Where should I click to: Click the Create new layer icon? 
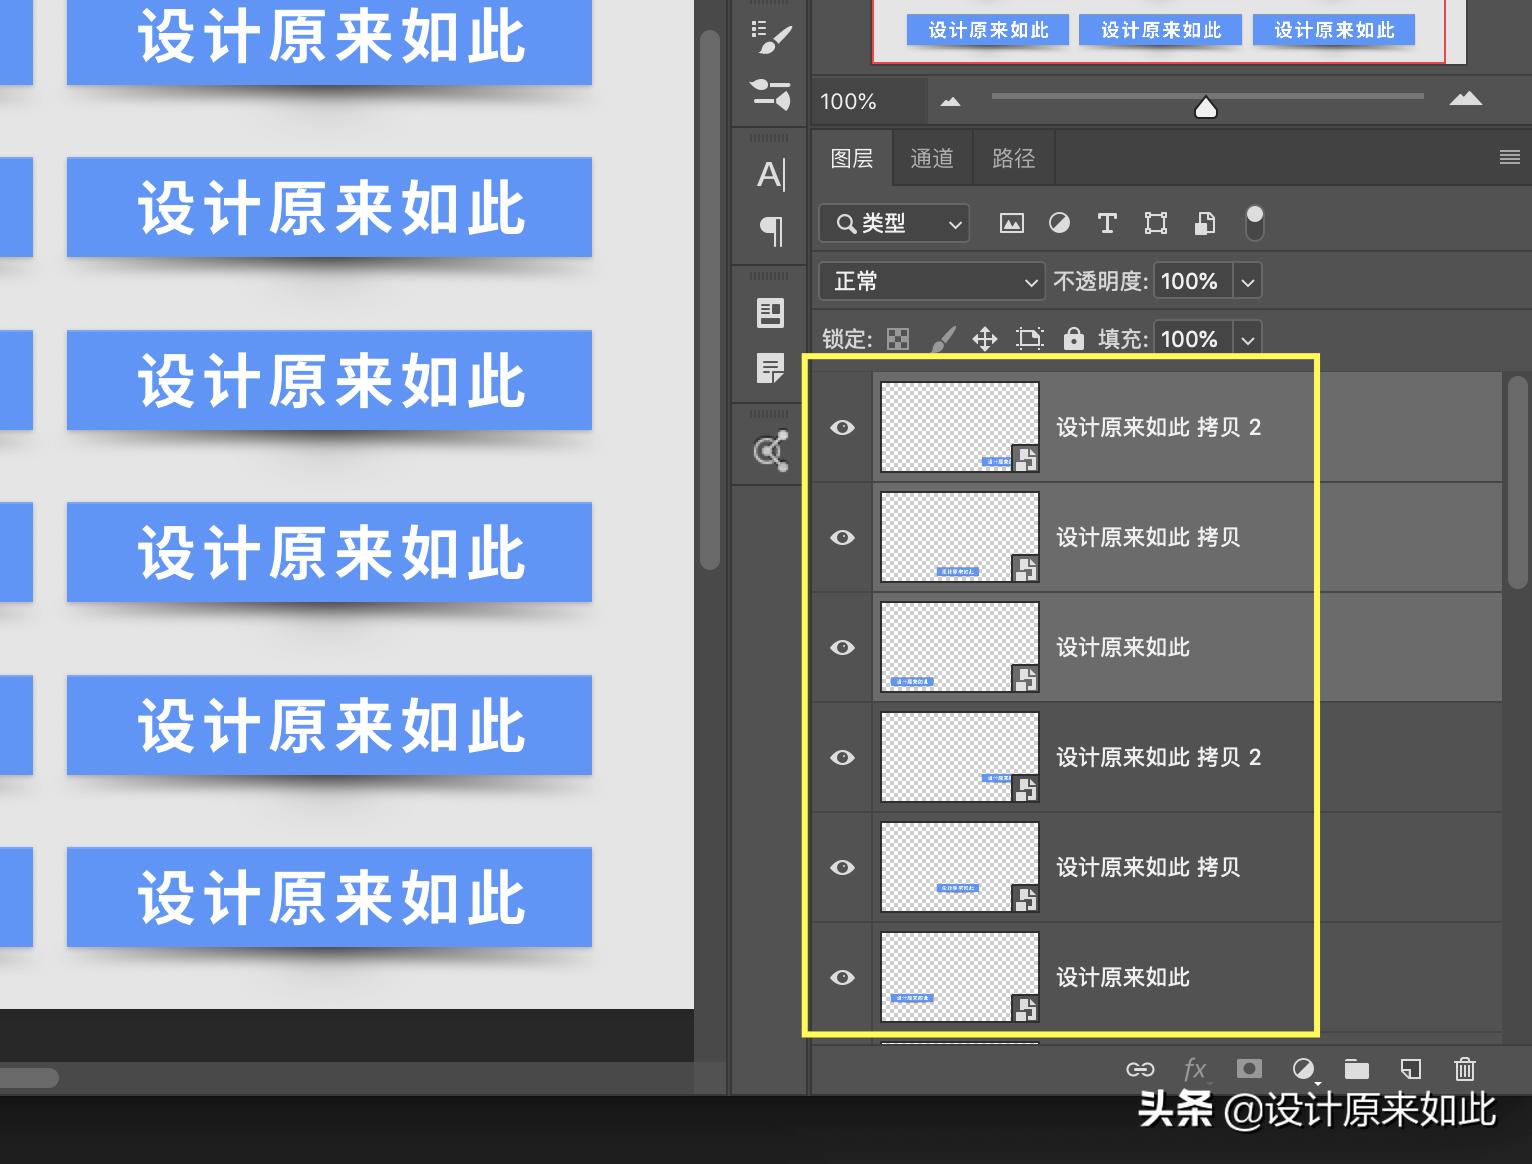tap(1411, 1069)
